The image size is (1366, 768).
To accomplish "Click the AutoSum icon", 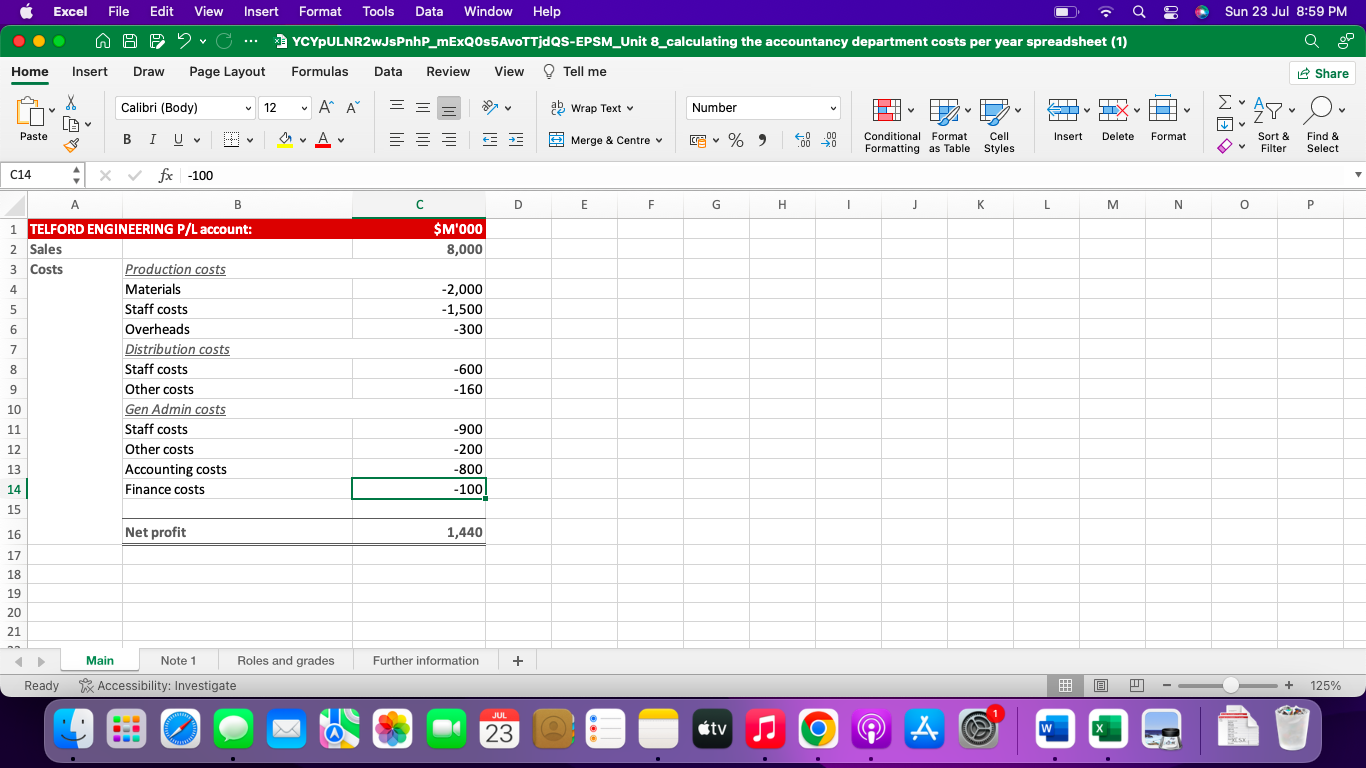I will coord(1226,103).
